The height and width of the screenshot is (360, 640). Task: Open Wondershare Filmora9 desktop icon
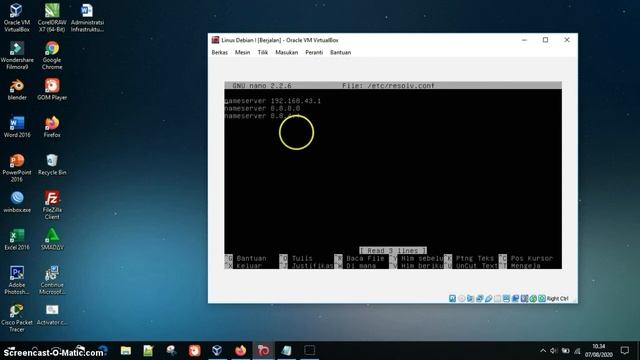pos(17,56)
